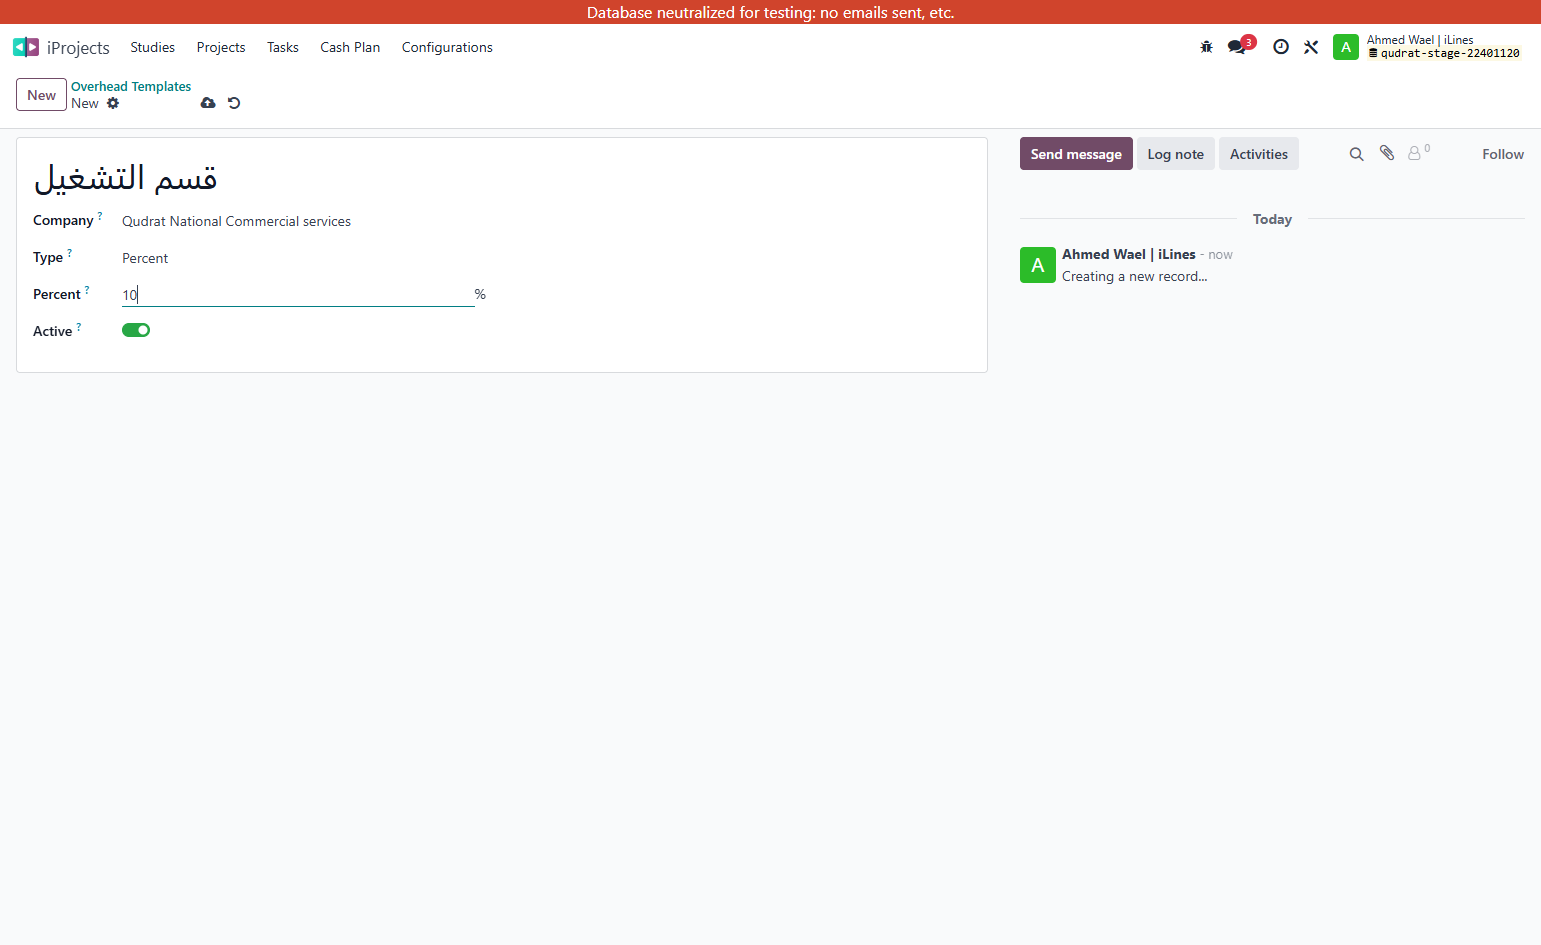Open the activities clock icon

pyautogui.click(x=1281, y=47)
